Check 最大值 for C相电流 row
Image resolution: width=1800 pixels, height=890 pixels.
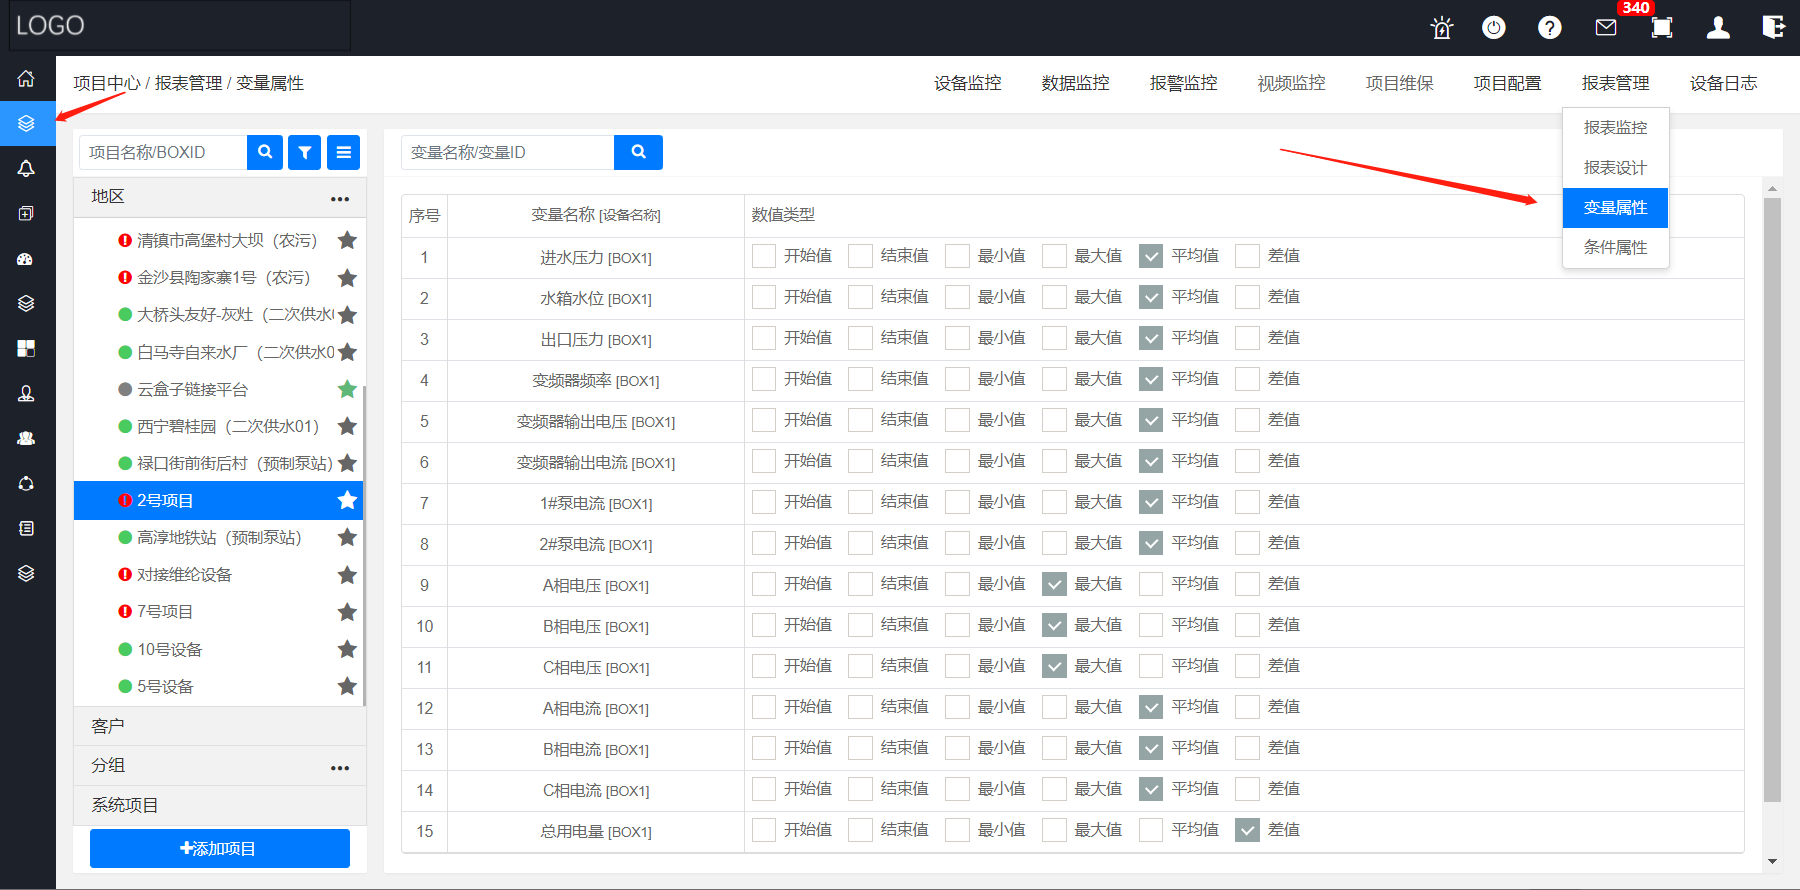1054,789
